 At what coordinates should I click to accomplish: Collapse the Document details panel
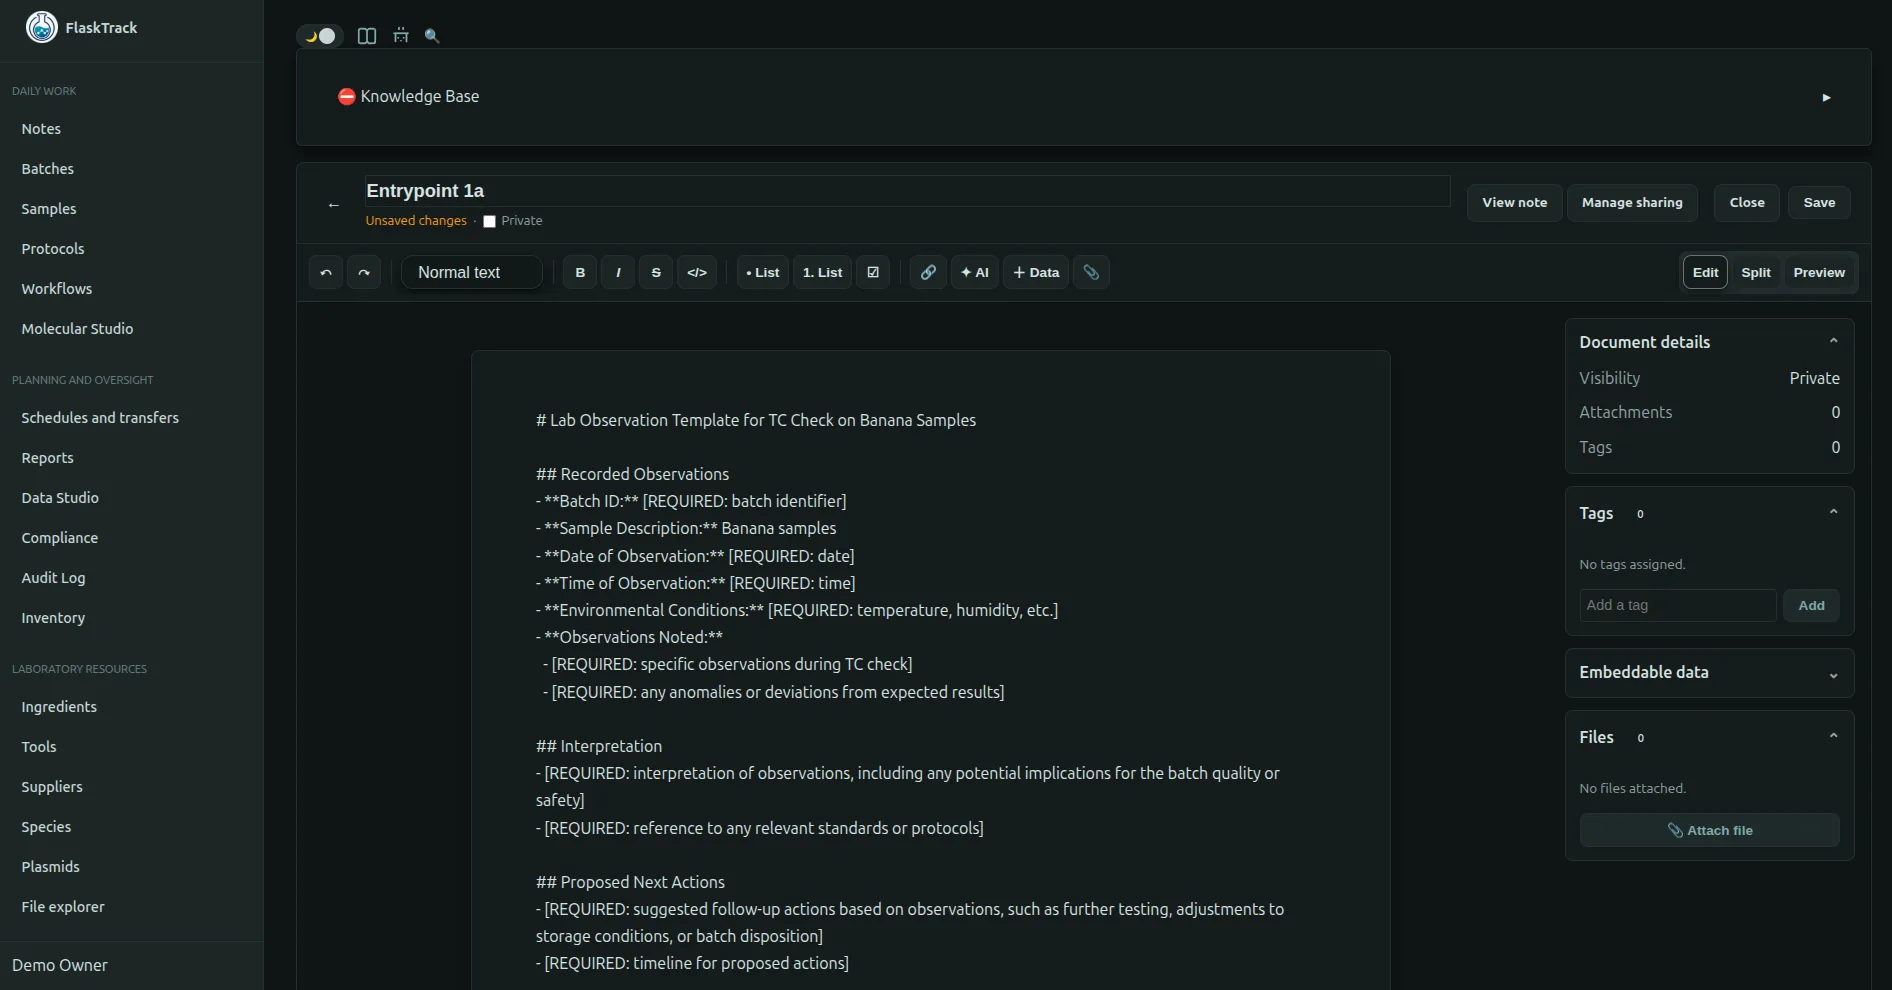point(1833,341)
